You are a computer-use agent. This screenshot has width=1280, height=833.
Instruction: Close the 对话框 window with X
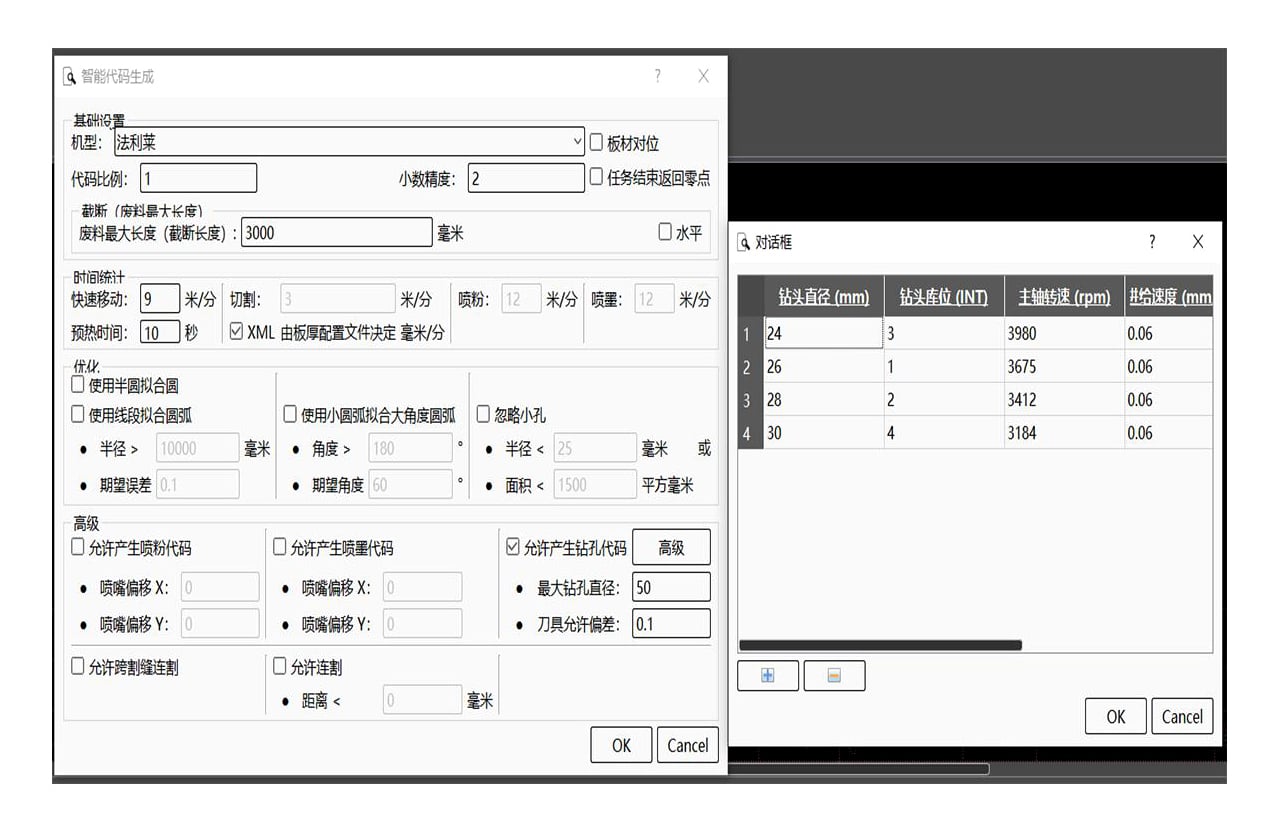(1198, 242)
